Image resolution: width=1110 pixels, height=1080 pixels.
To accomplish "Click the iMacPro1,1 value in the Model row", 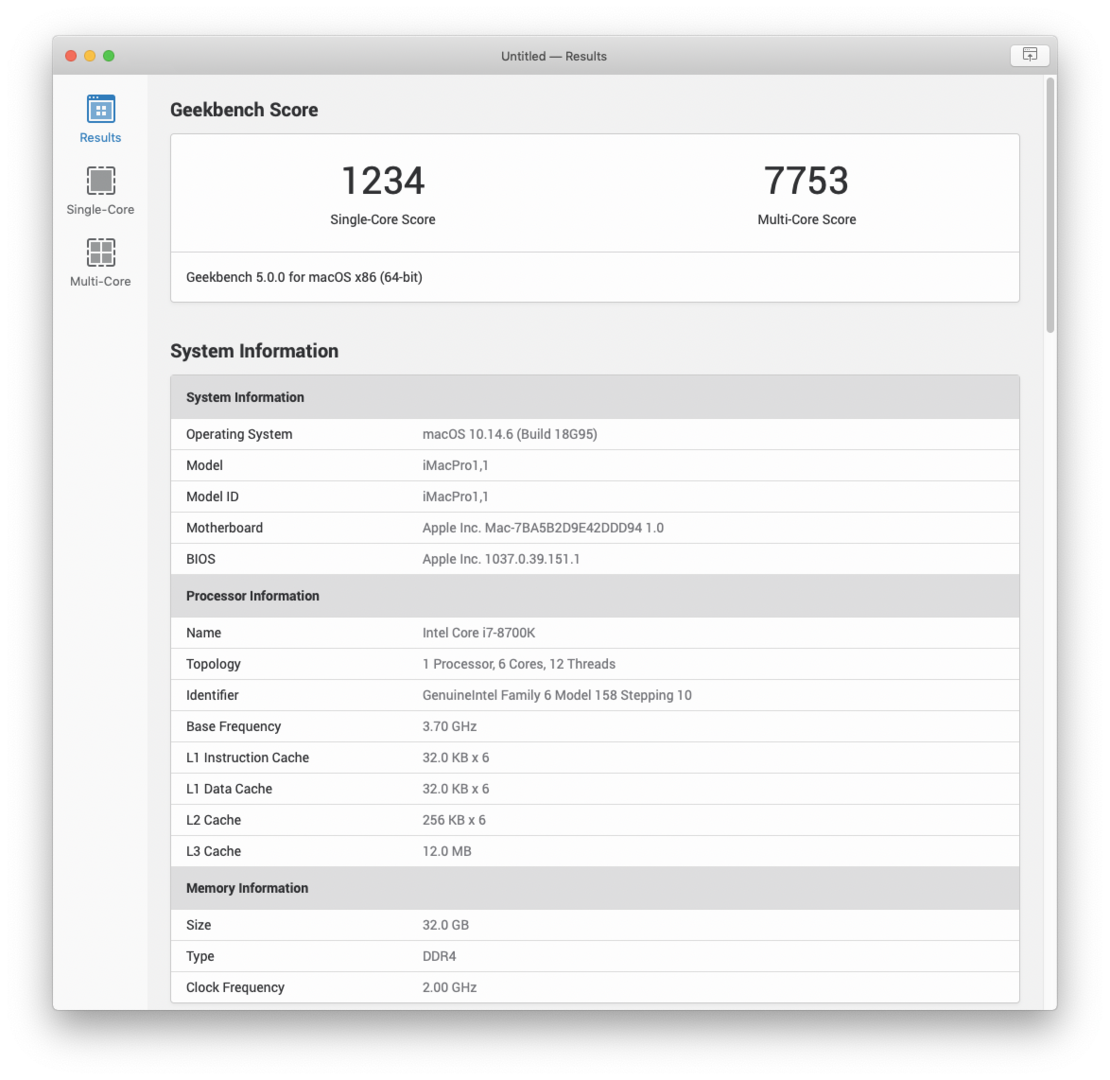I will coord(455,465).
